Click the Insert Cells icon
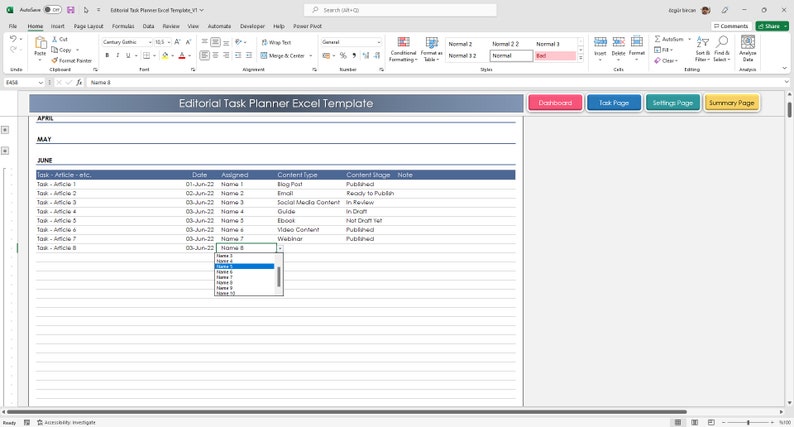The image size is (794, 427). [x=600, y=42]
